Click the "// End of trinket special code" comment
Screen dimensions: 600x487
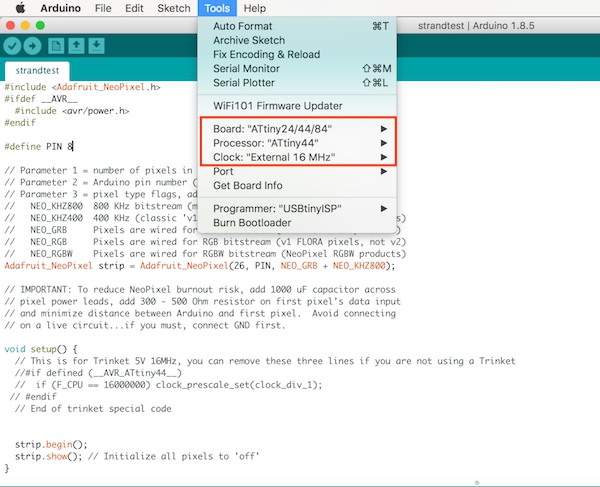coord(93,409)
